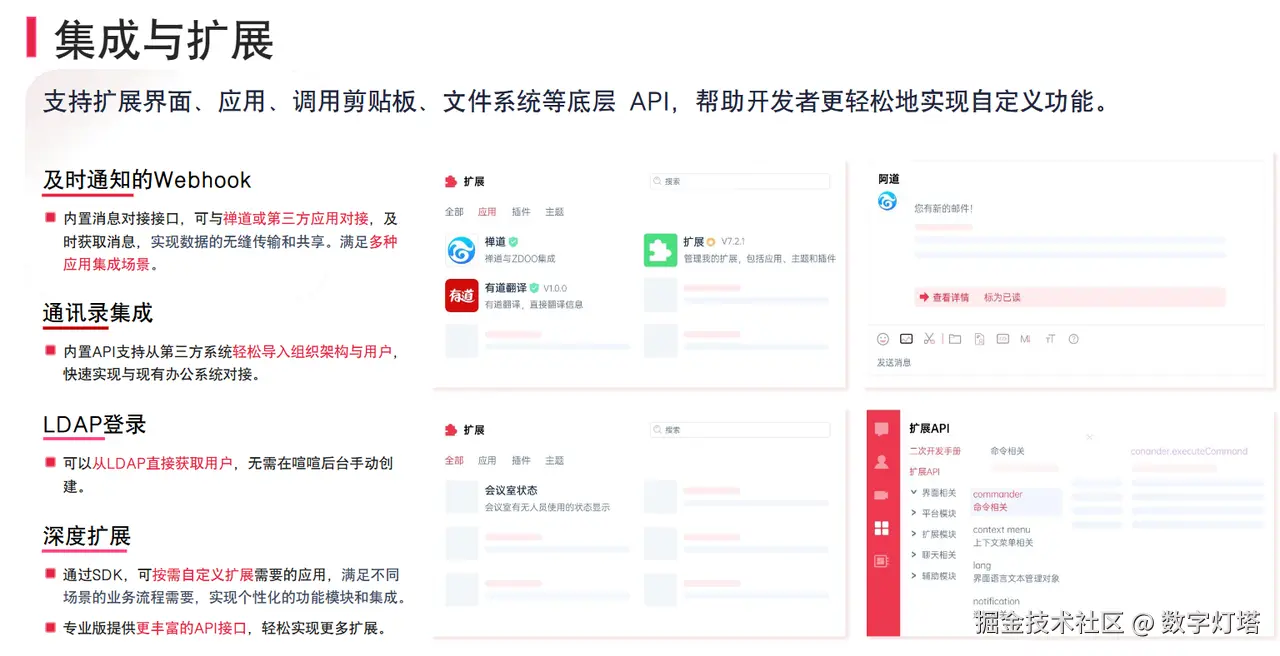Open the help question-mark icon in chat toolbar
Image resolution: width=1280 pixels, height=656 pixels.
[1074, 339]
